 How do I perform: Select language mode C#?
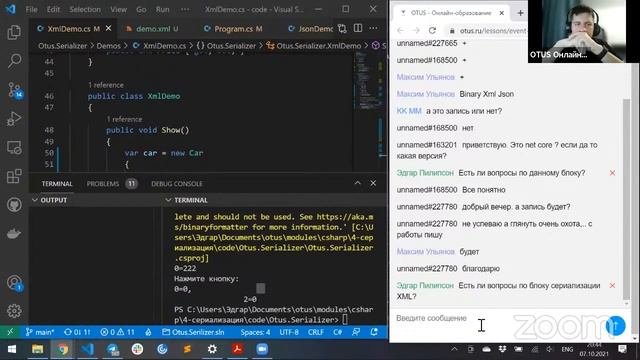(x=338, y=332)
